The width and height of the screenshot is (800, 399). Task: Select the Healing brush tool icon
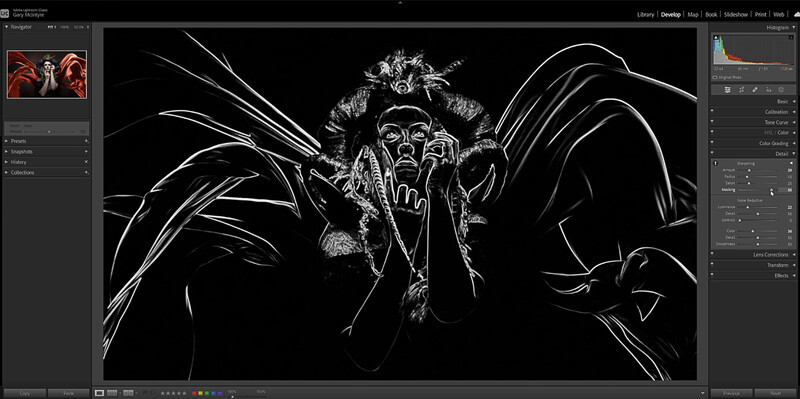[x=755, y=90]
